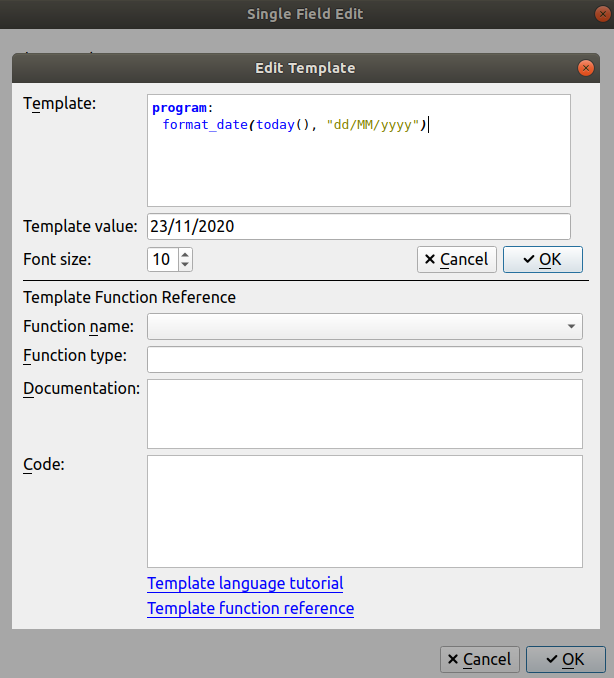The height and width of the screenshot is (678, 614).
Task: Increase font size with up arrow
Action: (185, 254)
